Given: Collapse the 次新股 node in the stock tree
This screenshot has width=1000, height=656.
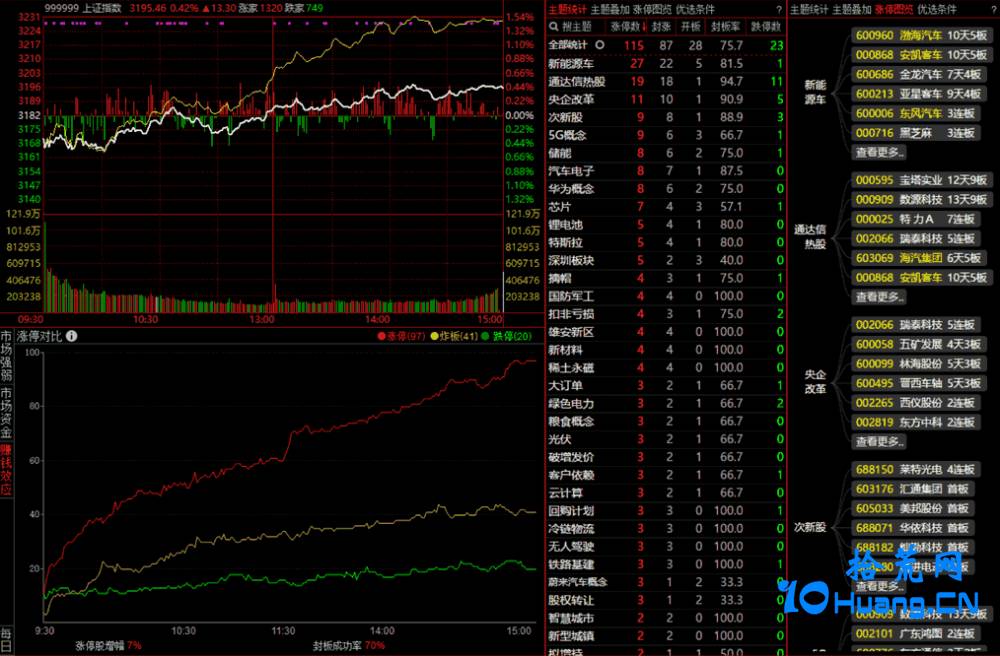Looking at the screenshot, I should pos(810,527).
